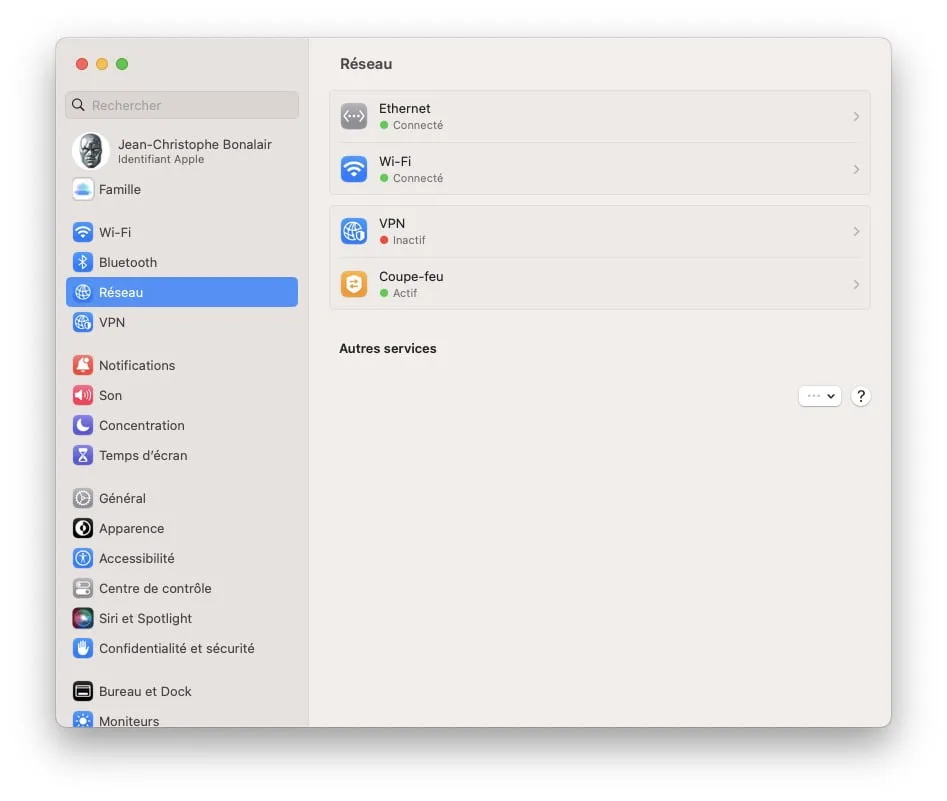Open the Ethernet service label
This screenshot has width=947, height=801.
point(405,108)
